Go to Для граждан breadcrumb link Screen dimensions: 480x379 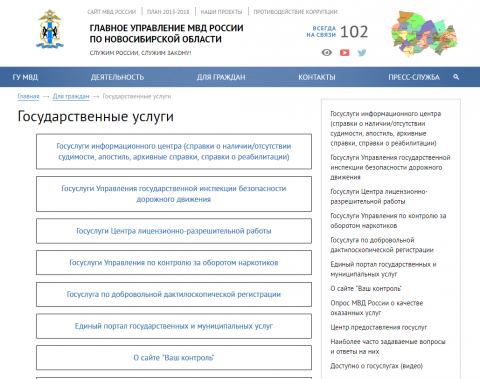click(x=71, y=96)
